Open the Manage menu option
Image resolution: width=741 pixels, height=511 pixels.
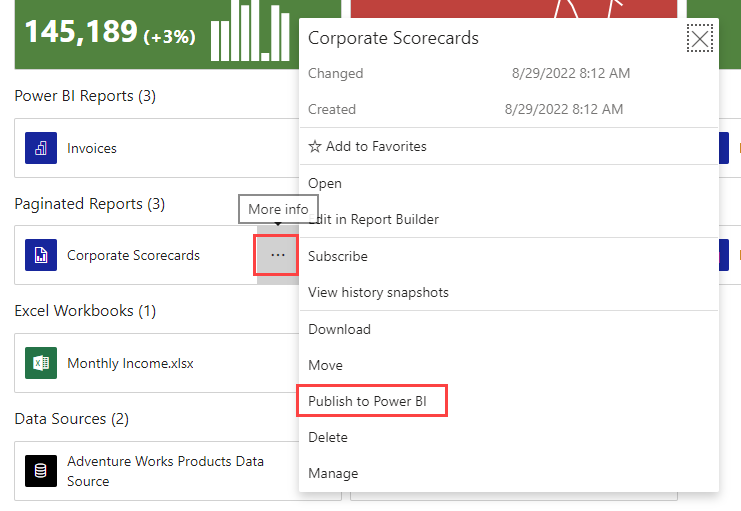(x=509, y=473)
